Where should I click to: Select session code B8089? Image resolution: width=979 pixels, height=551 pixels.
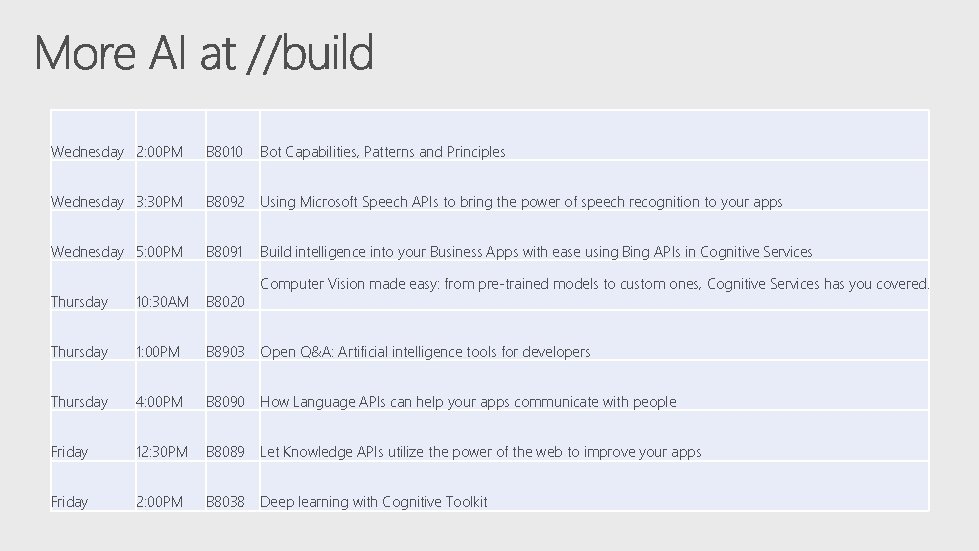[x=225, y=452]
